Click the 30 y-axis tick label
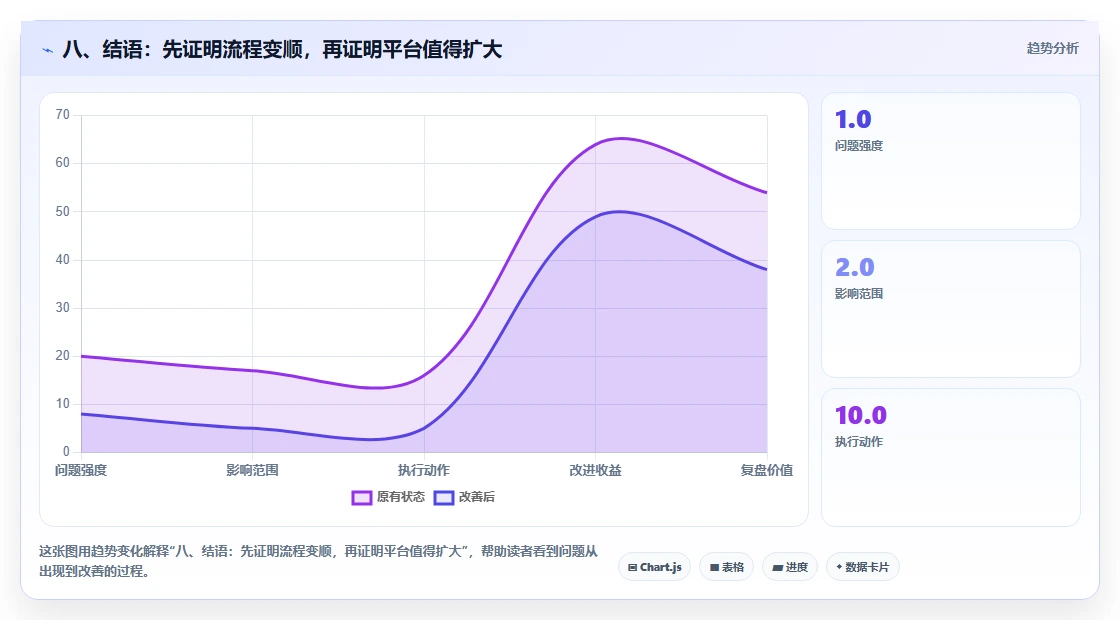1120x620 pixels. tap(63, 307)
